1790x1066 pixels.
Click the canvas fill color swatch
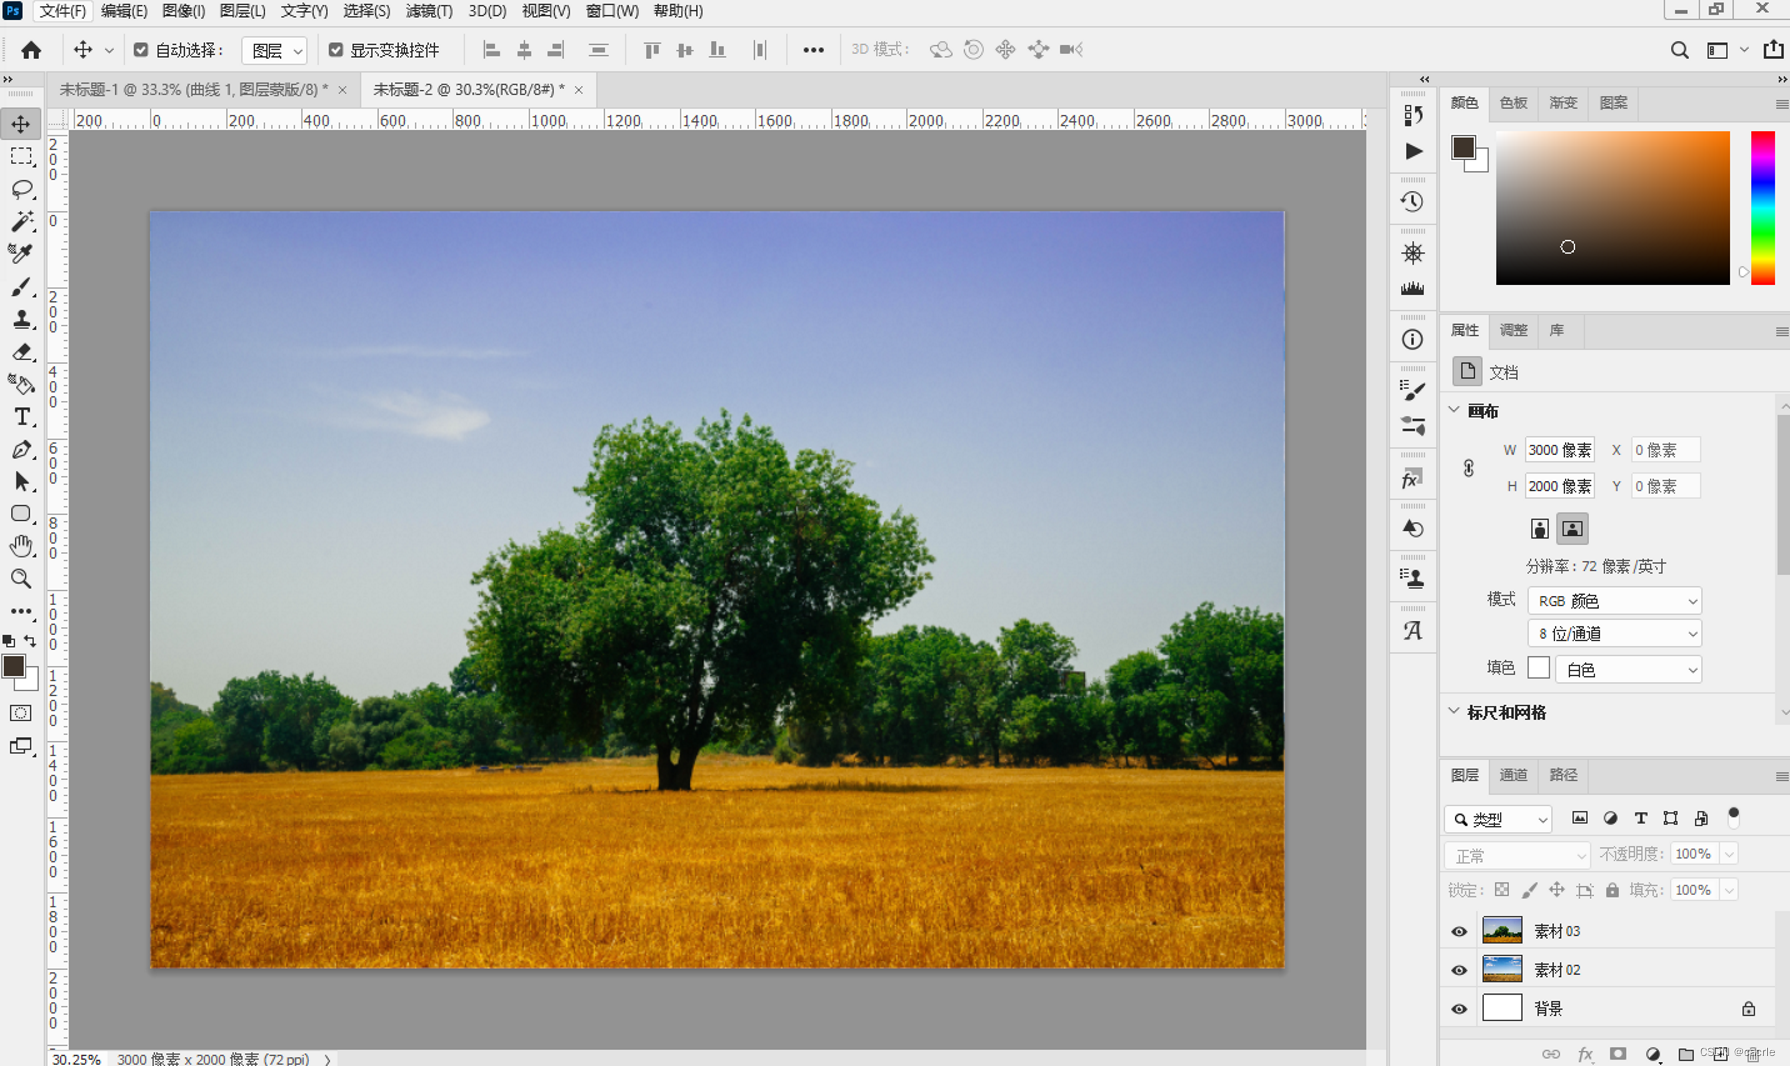click(1538, 668)
